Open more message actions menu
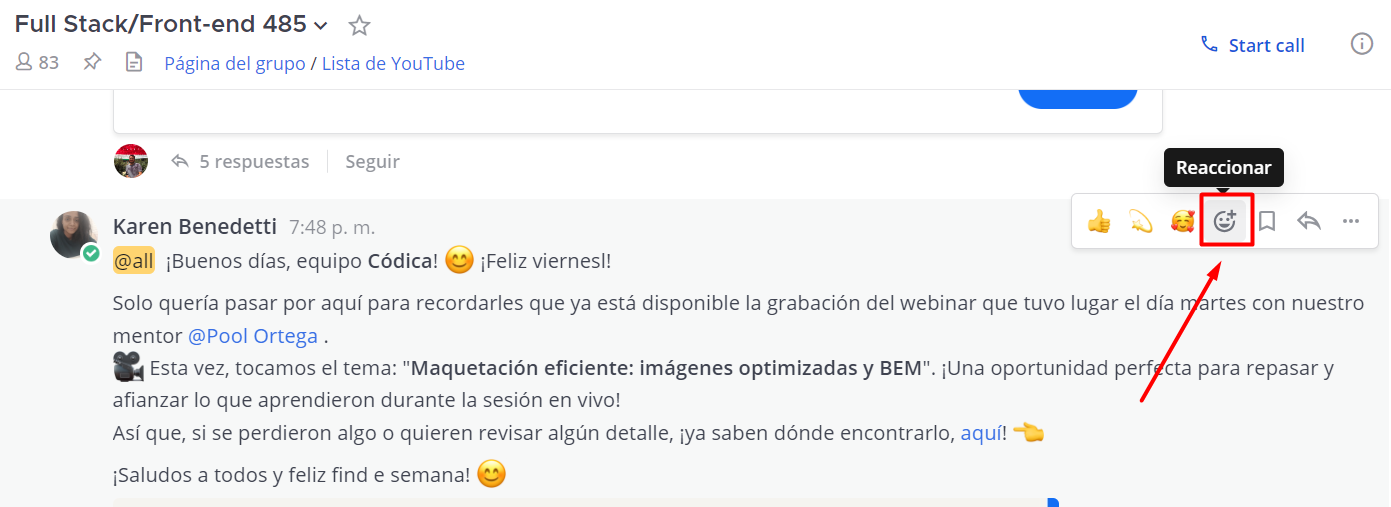The width and height of the screenshot is (1391, 507). click(x=1351, y=221)
